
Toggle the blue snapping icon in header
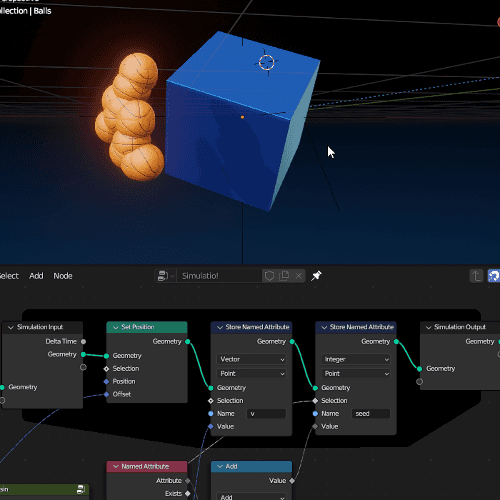click(494, 276)
